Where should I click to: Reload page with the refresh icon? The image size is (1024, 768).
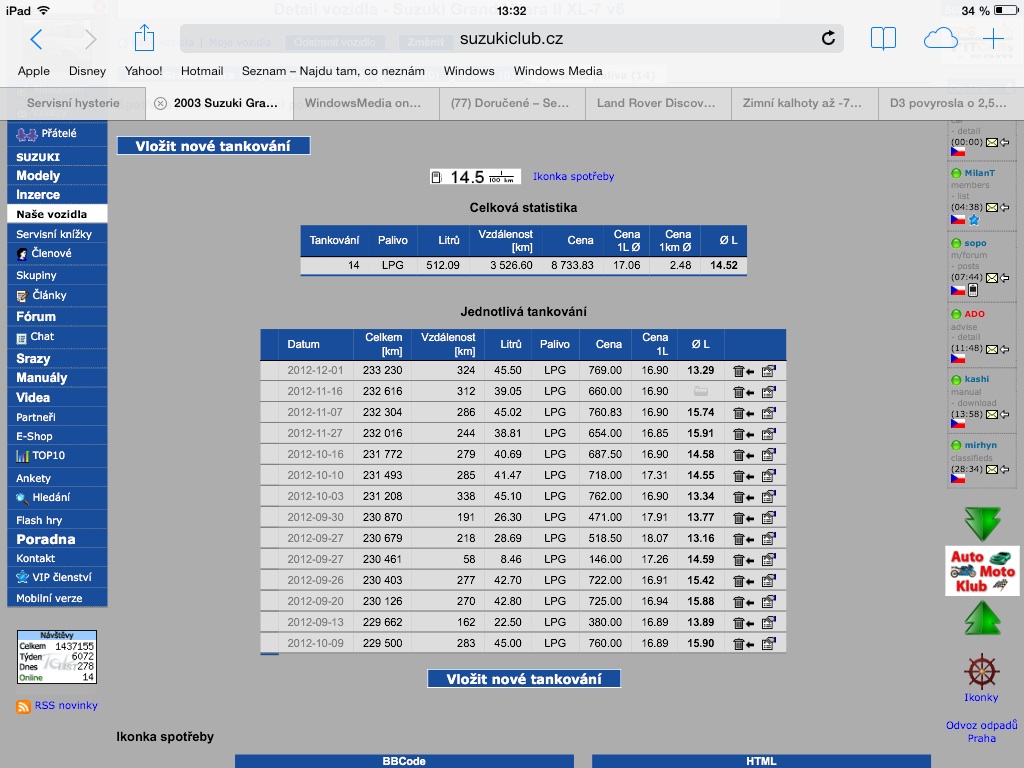828,39
